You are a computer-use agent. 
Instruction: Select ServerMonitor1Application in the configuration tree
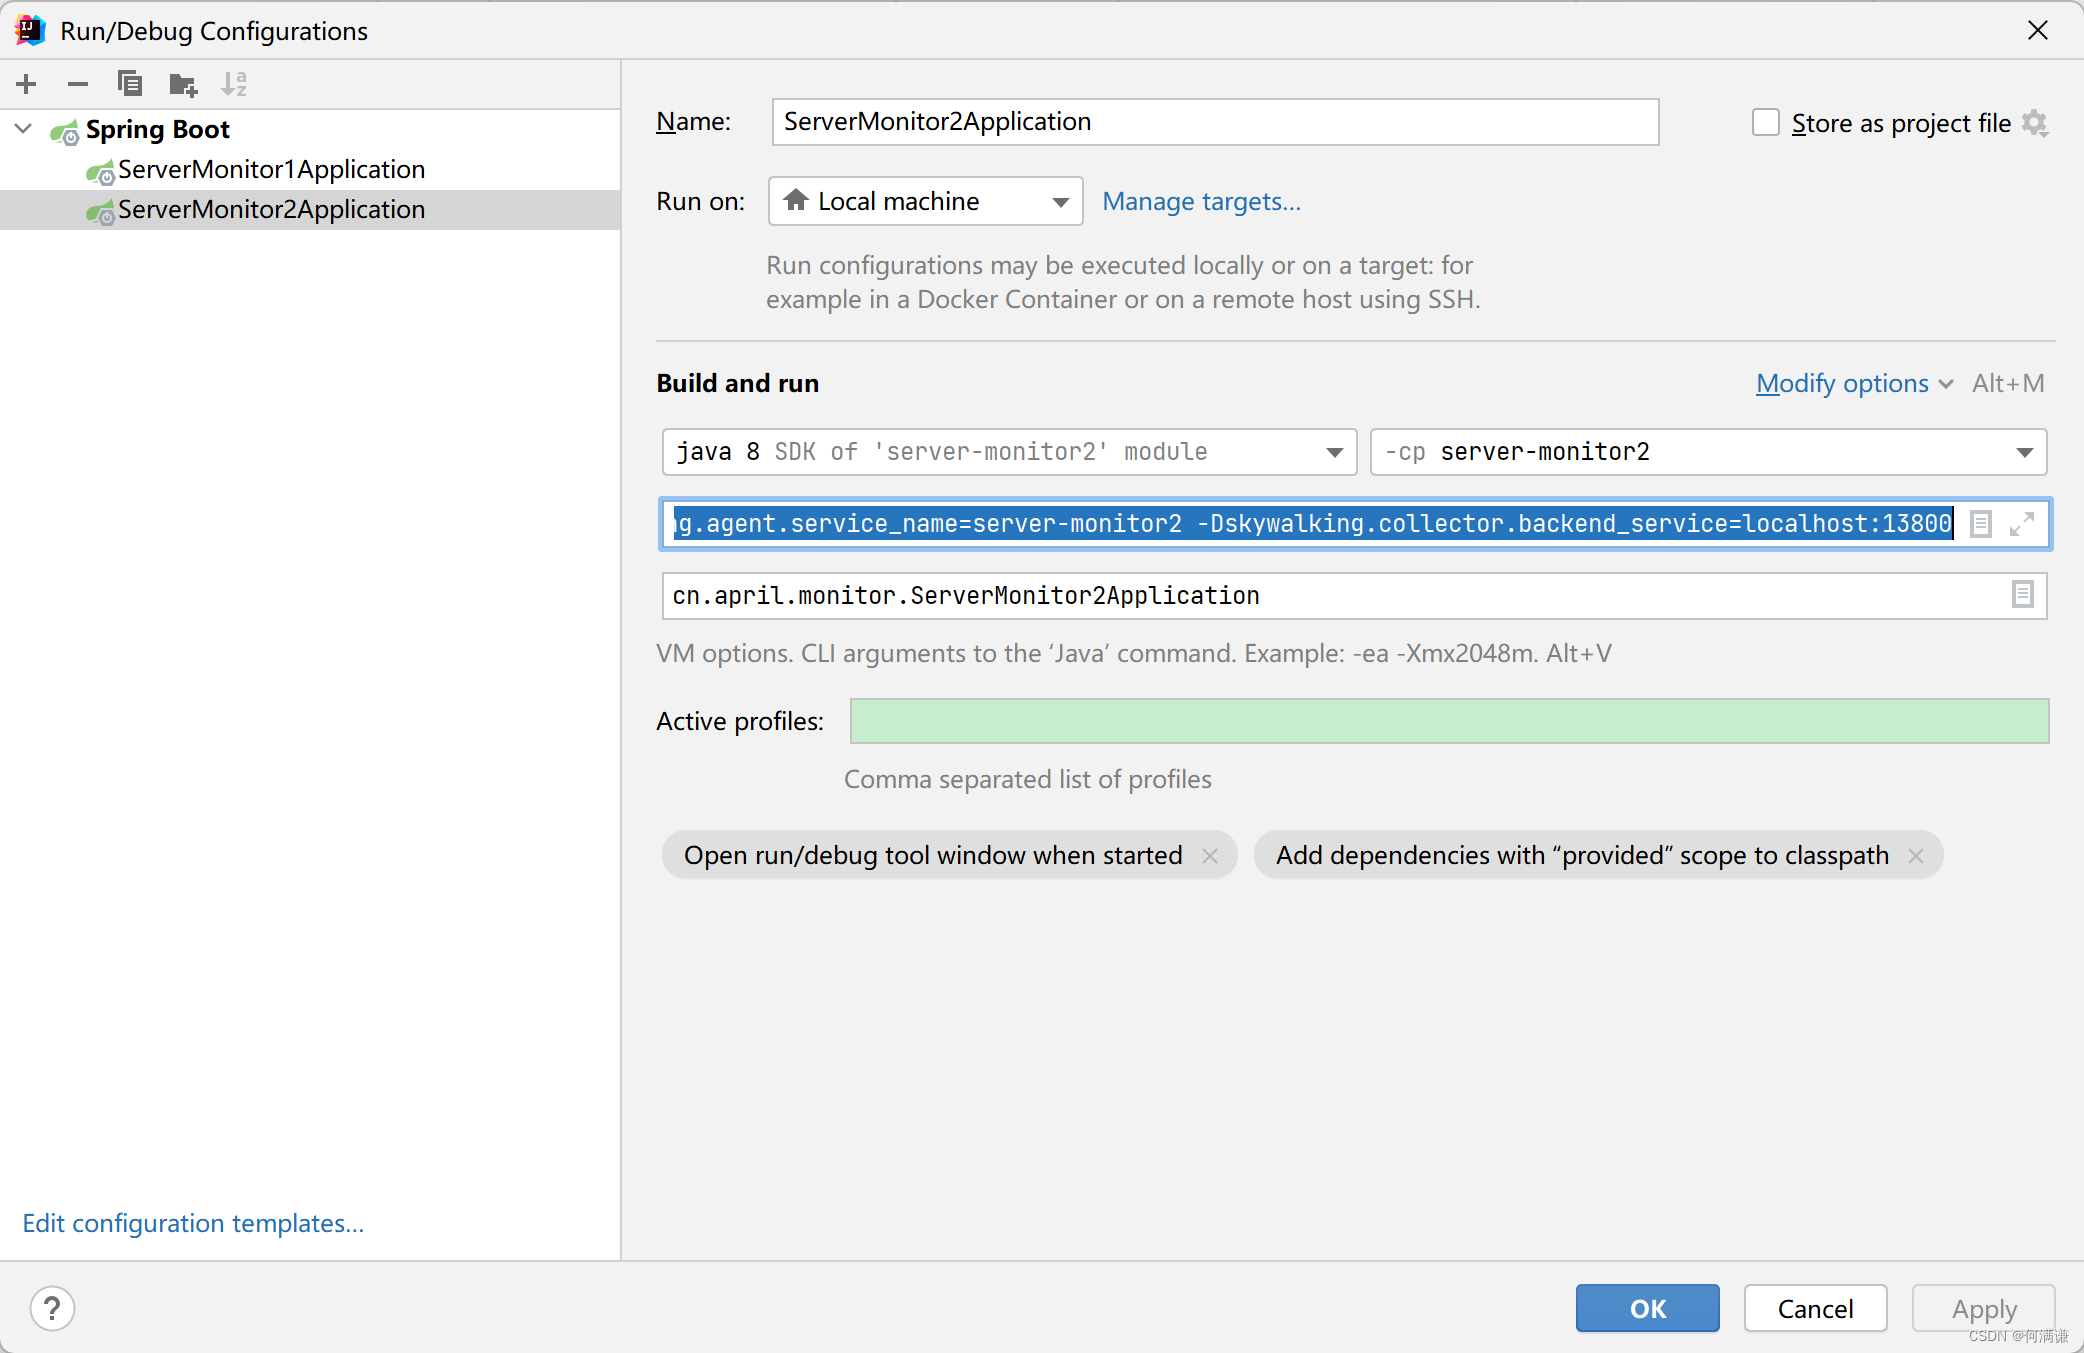pyautogui.click(x=271, y=170)
